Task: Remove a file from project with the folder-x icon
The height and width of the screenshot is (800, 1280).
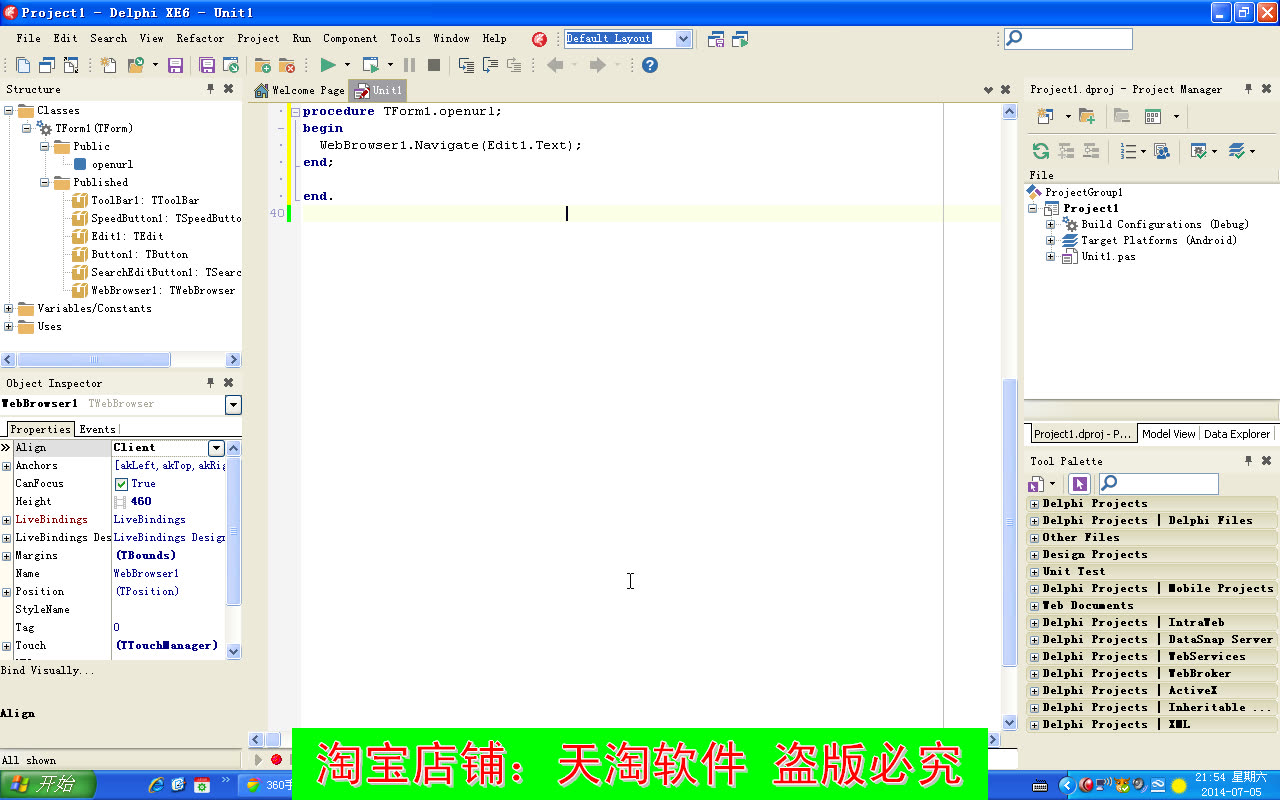Action: click(x=287, y=65)
